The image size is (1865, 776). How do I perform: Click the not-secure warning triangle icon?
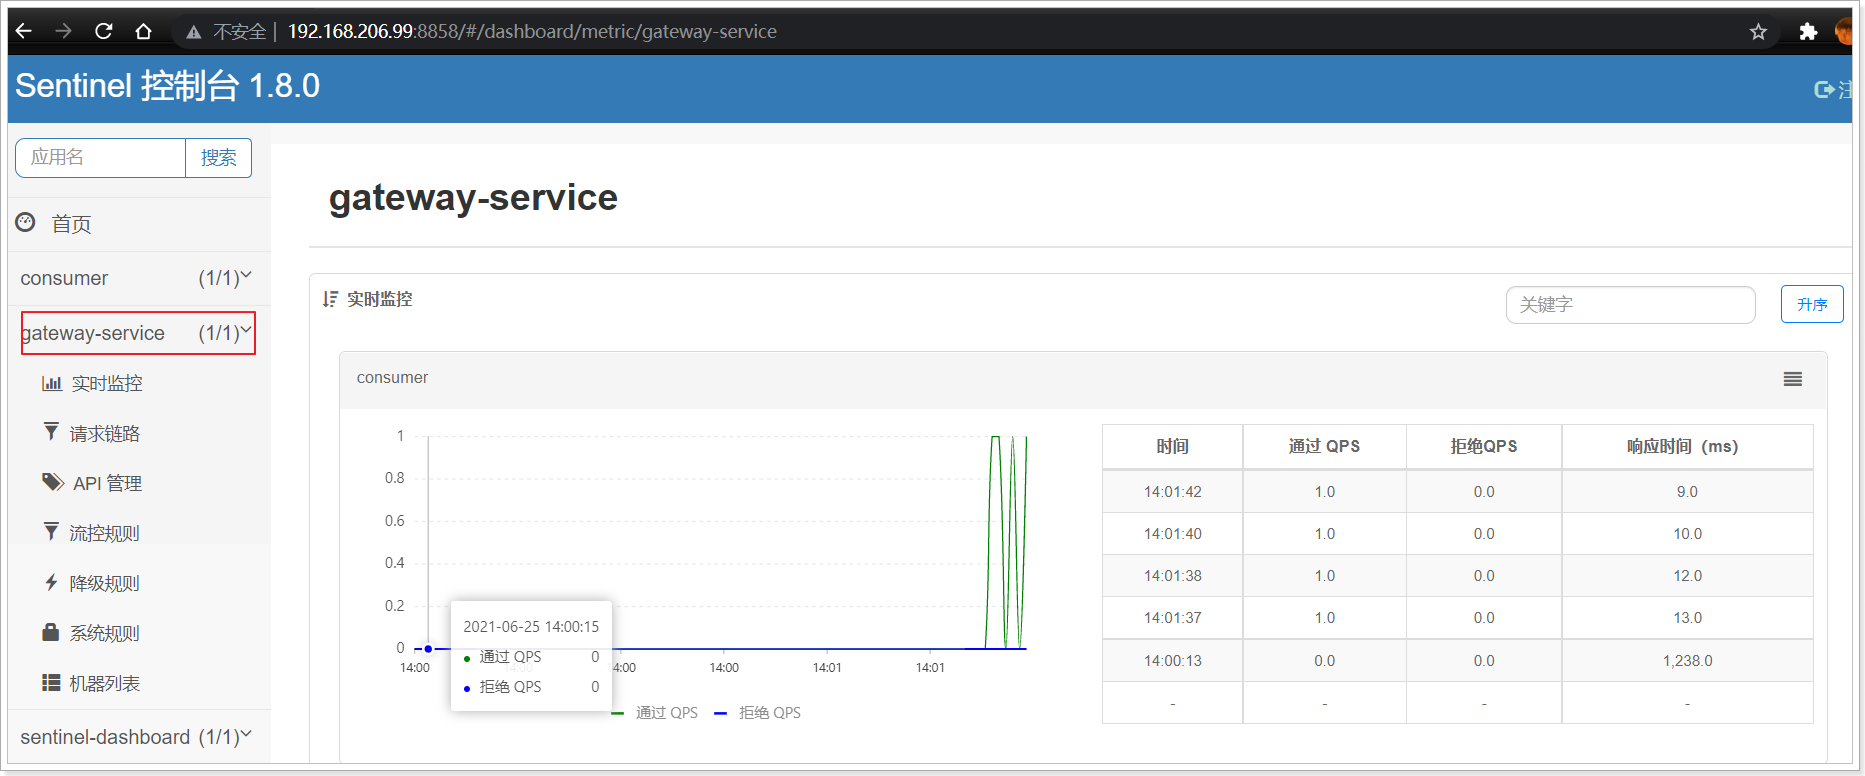tap(193, 32)
